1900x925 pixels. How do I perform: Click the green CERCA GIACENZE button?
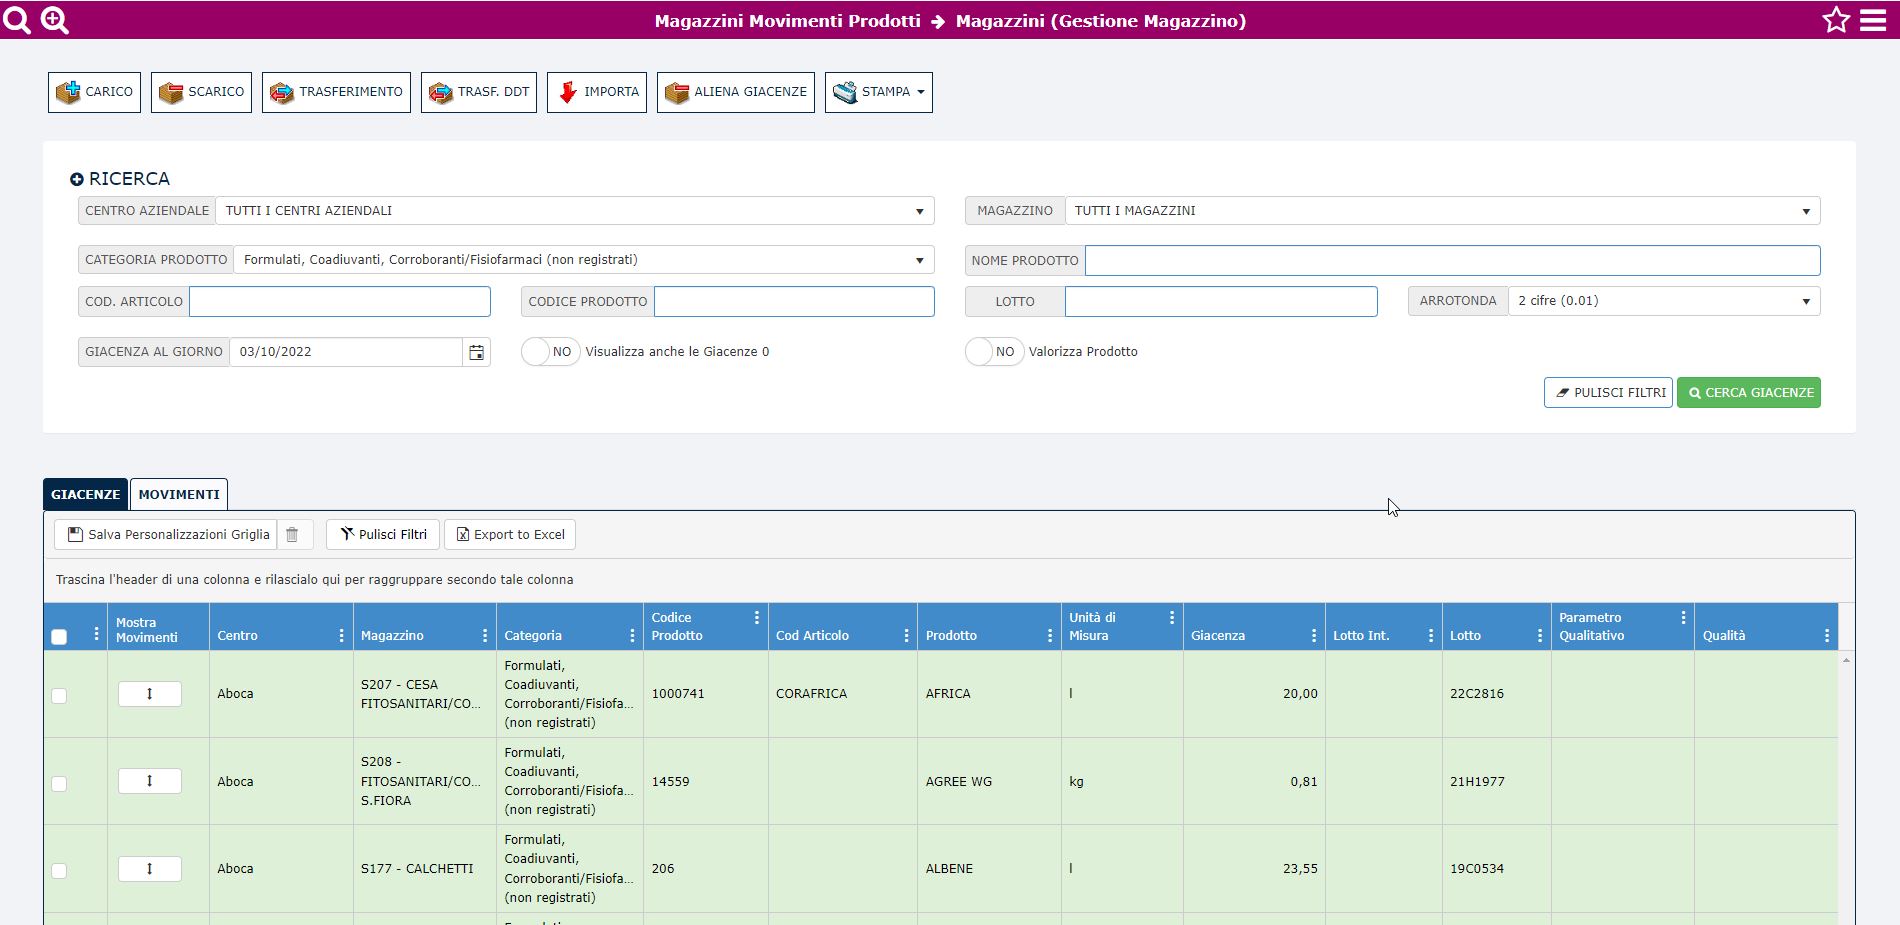pyautogui.click(x=1748, y=393)
